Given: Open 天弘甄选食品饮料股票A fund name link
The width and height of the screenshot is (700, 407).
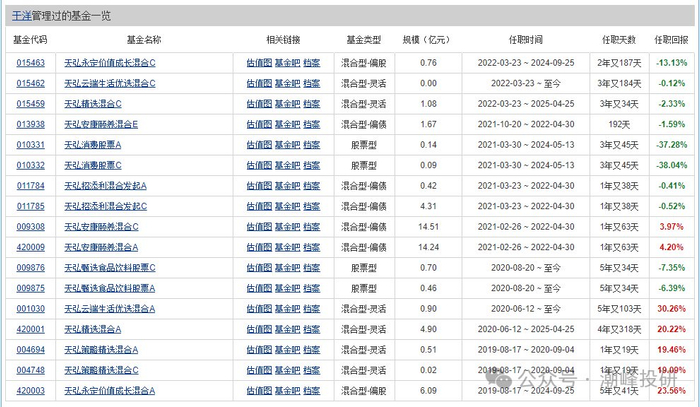Looking at the screenshot, I should tap(110, 288).
